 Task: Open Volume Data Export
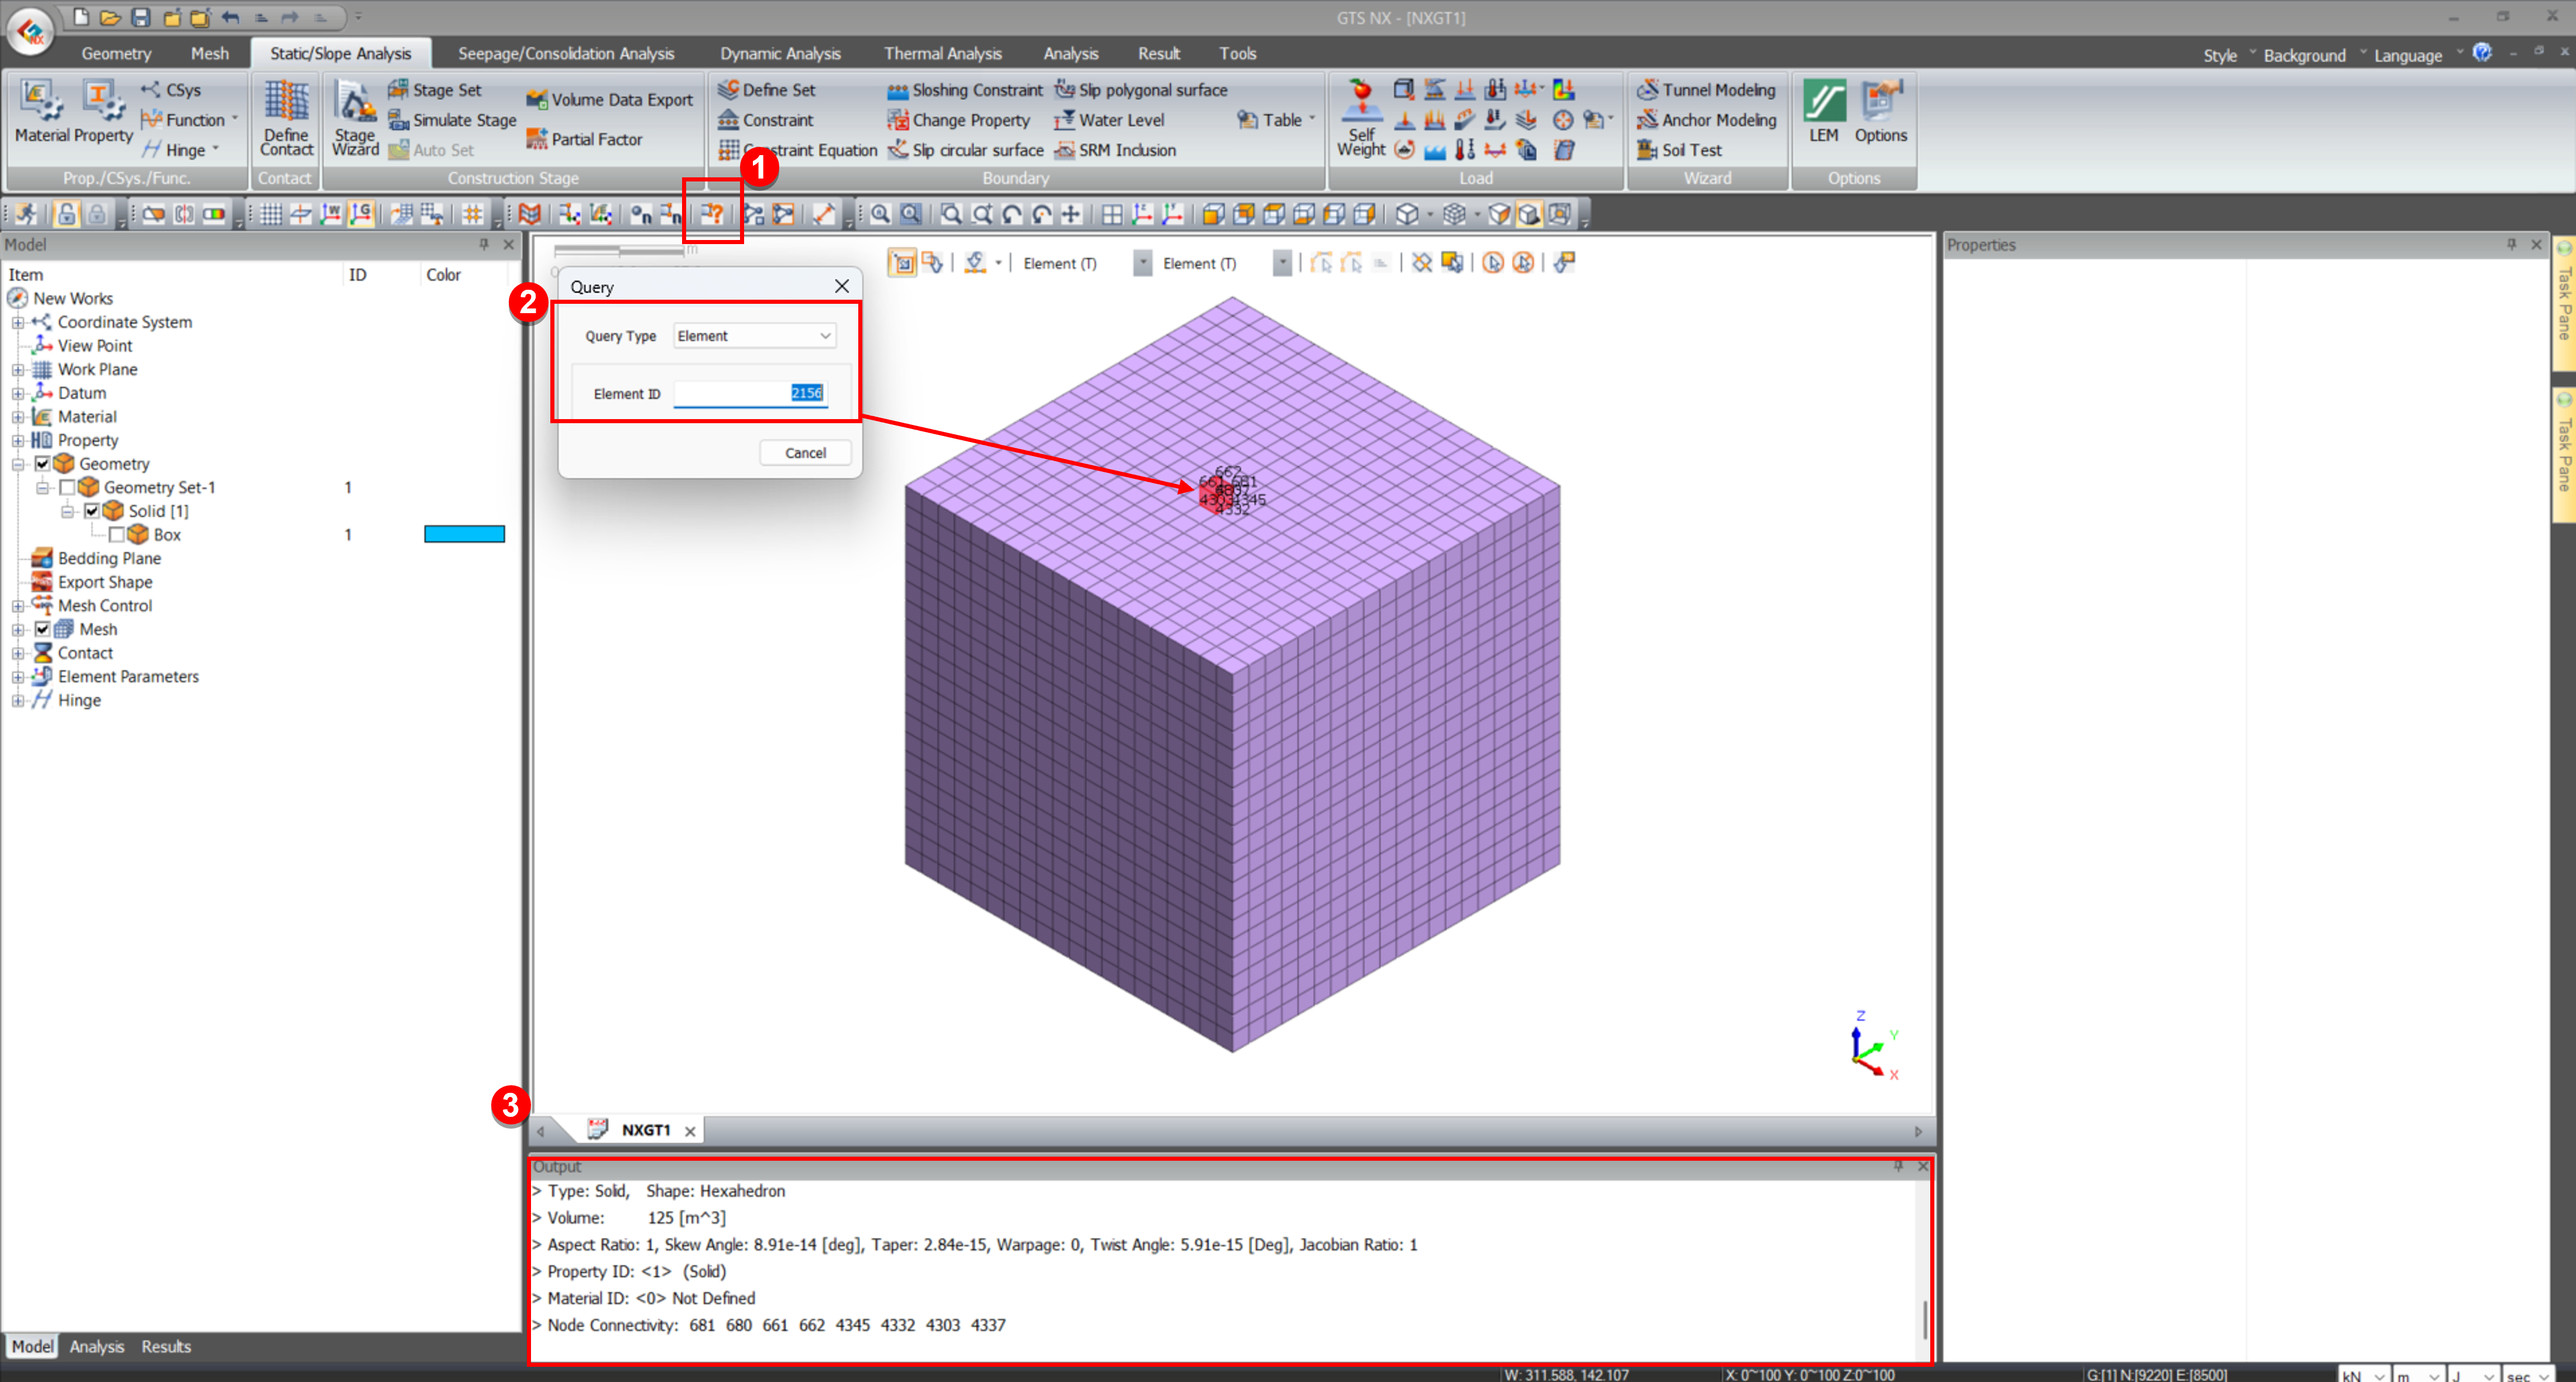(x=609, y=100)
